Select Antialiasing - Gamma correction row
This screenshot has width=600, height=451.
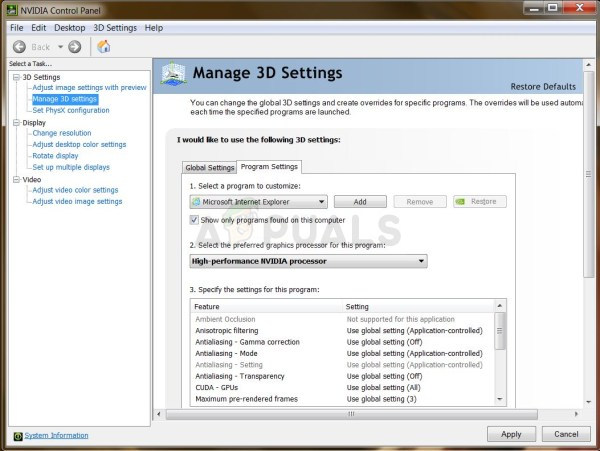(342, 342)
